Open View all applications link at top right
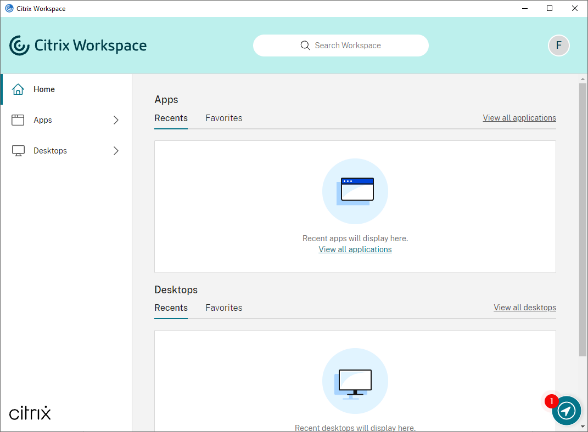Image resolution: width=588 pixels, height=432 pixels. click(x=519, y=118)
